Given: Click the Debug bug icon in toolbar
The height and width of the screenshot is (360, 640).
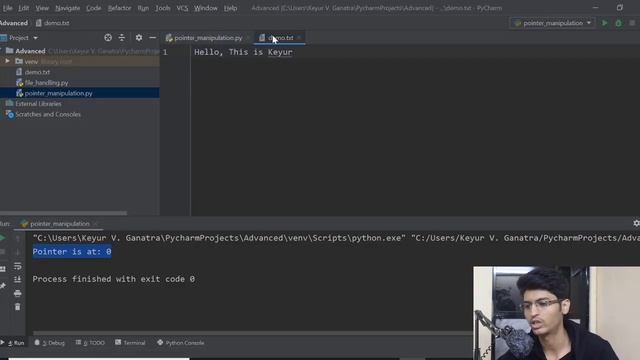Looking at the screenshot, I should tap(618, 23).
